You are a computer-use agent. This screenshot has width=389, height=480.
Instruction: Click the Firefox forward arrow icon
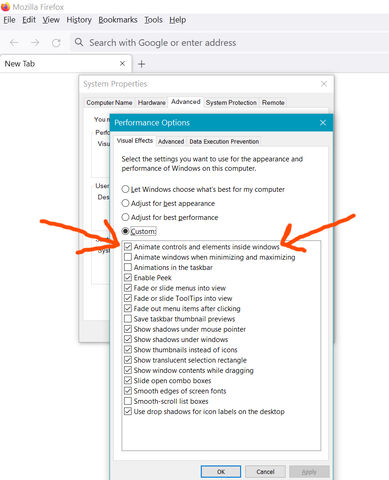35,43
